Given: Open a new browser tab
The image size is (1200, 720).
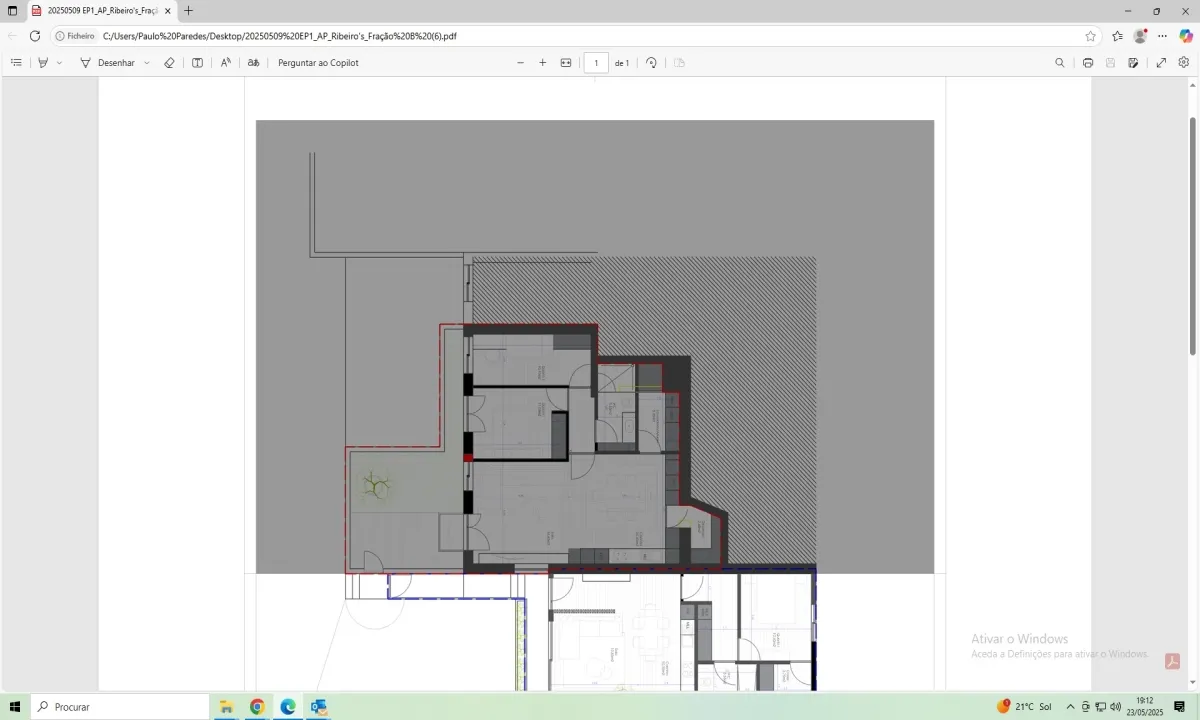Looking at the screenshot, I should tap(188, 11).
